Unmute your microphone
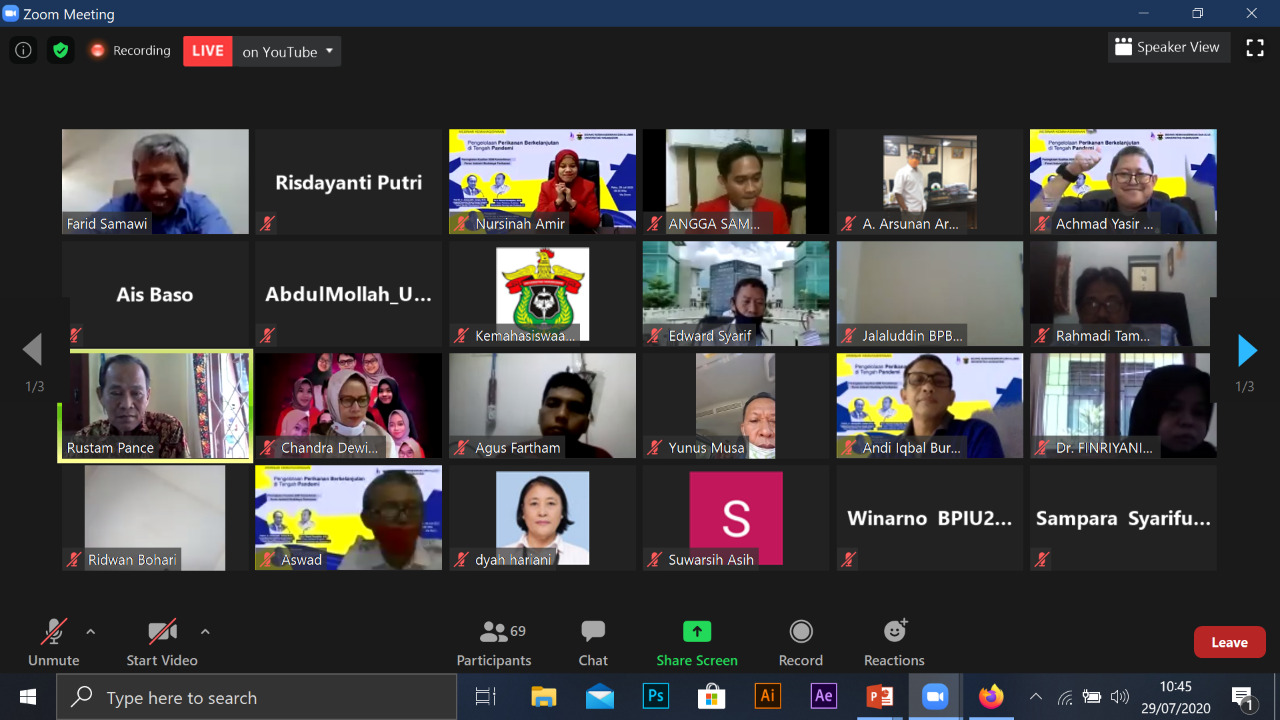The image size is (1280, 720). click(x=53, y=640)
